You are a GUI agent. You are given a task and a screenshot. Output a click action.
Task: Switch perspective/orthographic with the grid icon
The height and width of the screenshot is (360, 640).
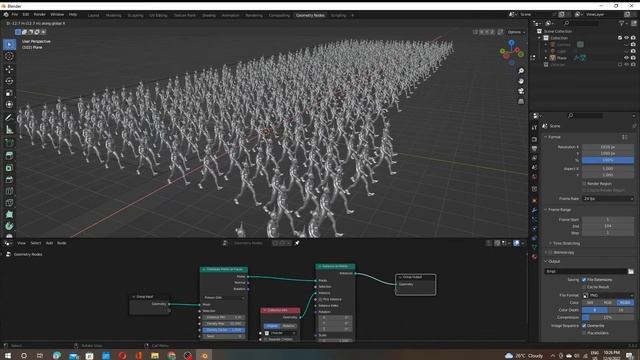point(521,101)
